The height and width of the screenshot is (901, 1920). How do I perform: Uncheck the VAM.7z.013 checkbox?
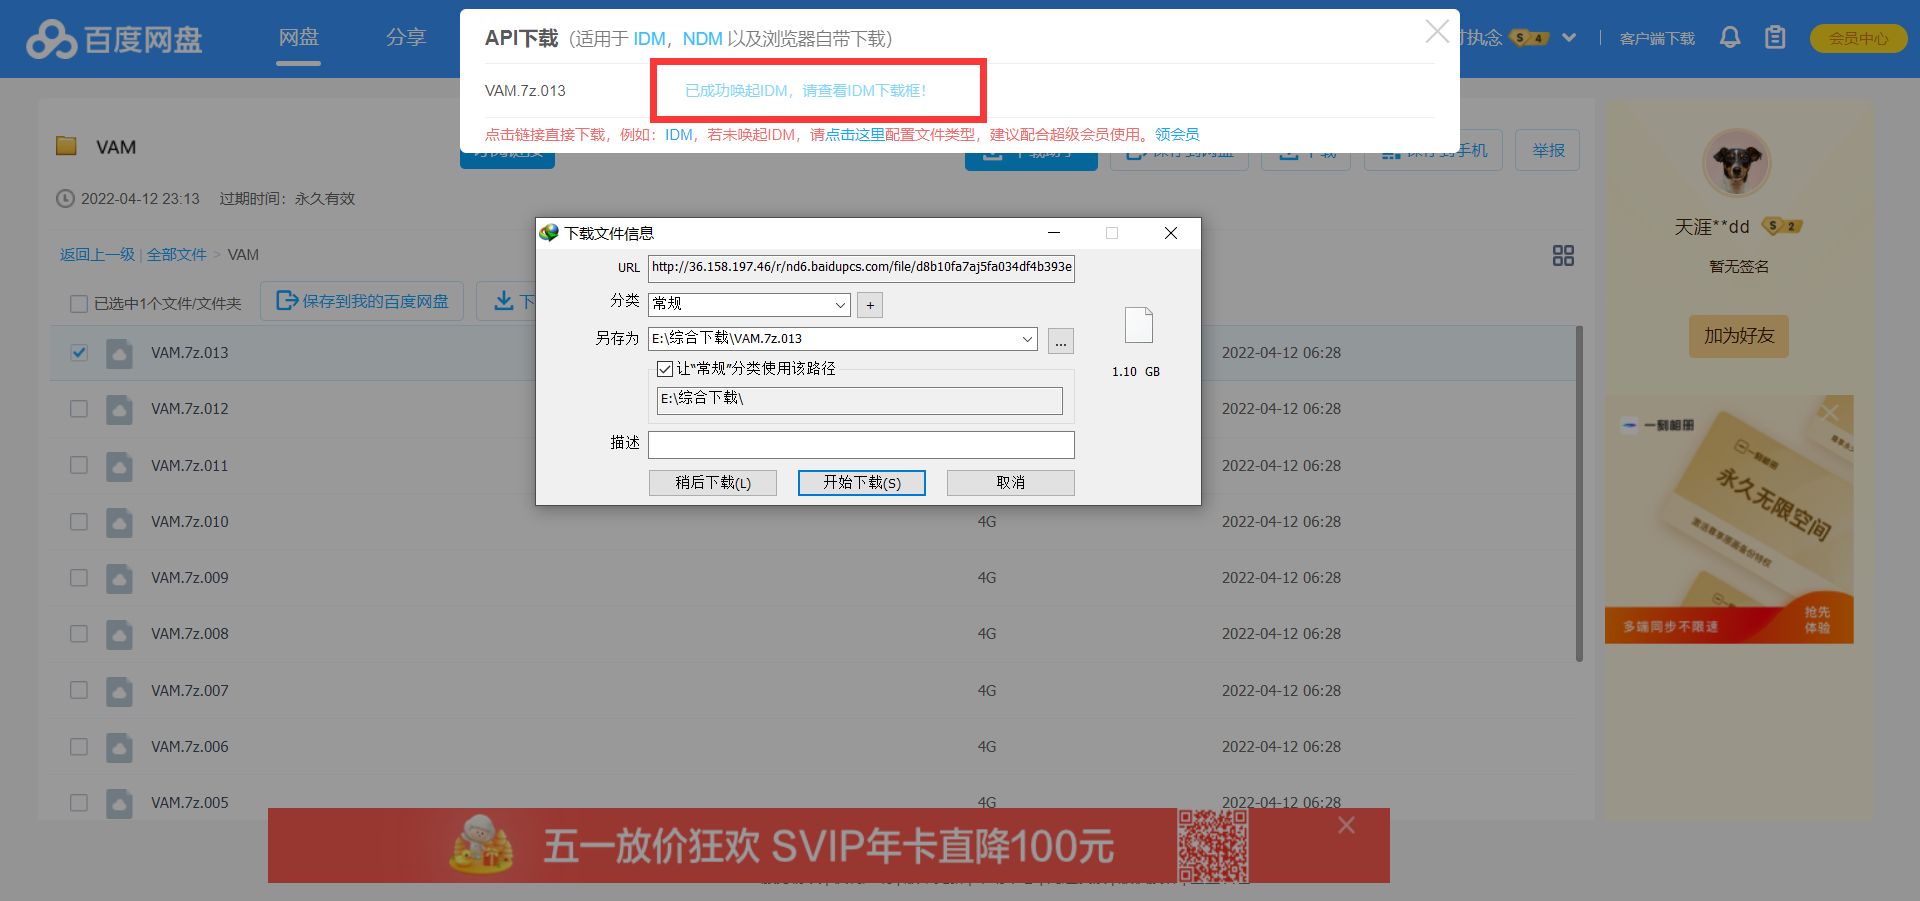[x=79, y=353]
